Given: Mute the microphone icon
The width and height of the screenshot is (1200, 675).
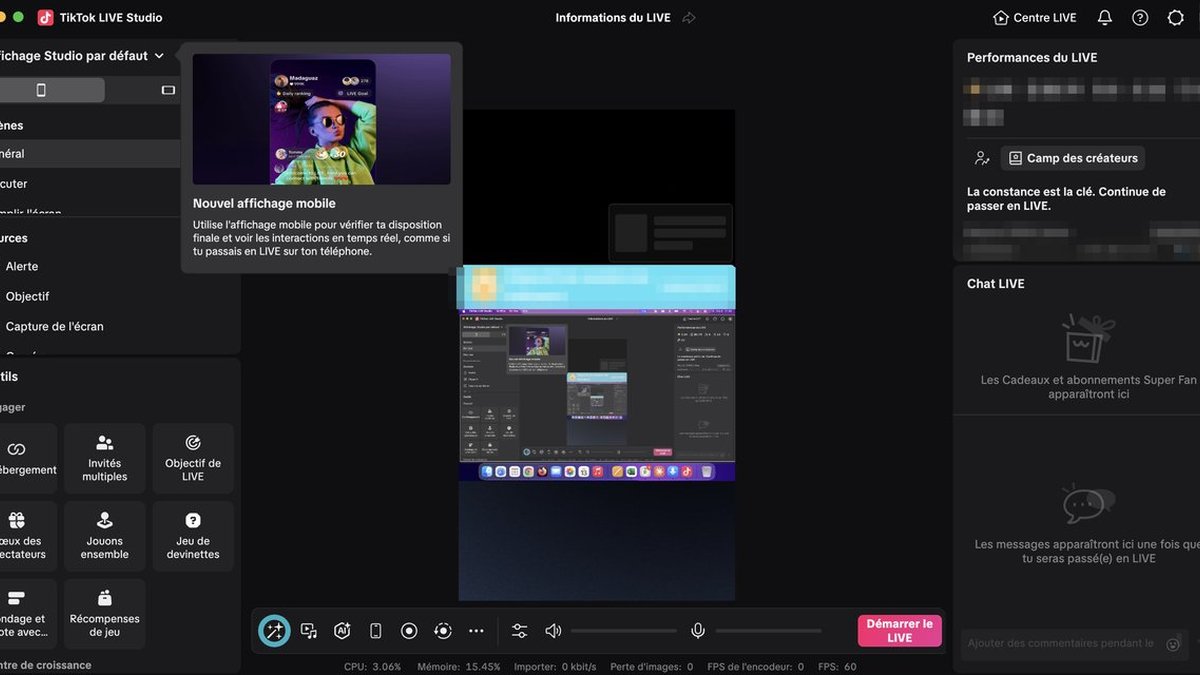Looking at the screenshot, I should [698, 631].
